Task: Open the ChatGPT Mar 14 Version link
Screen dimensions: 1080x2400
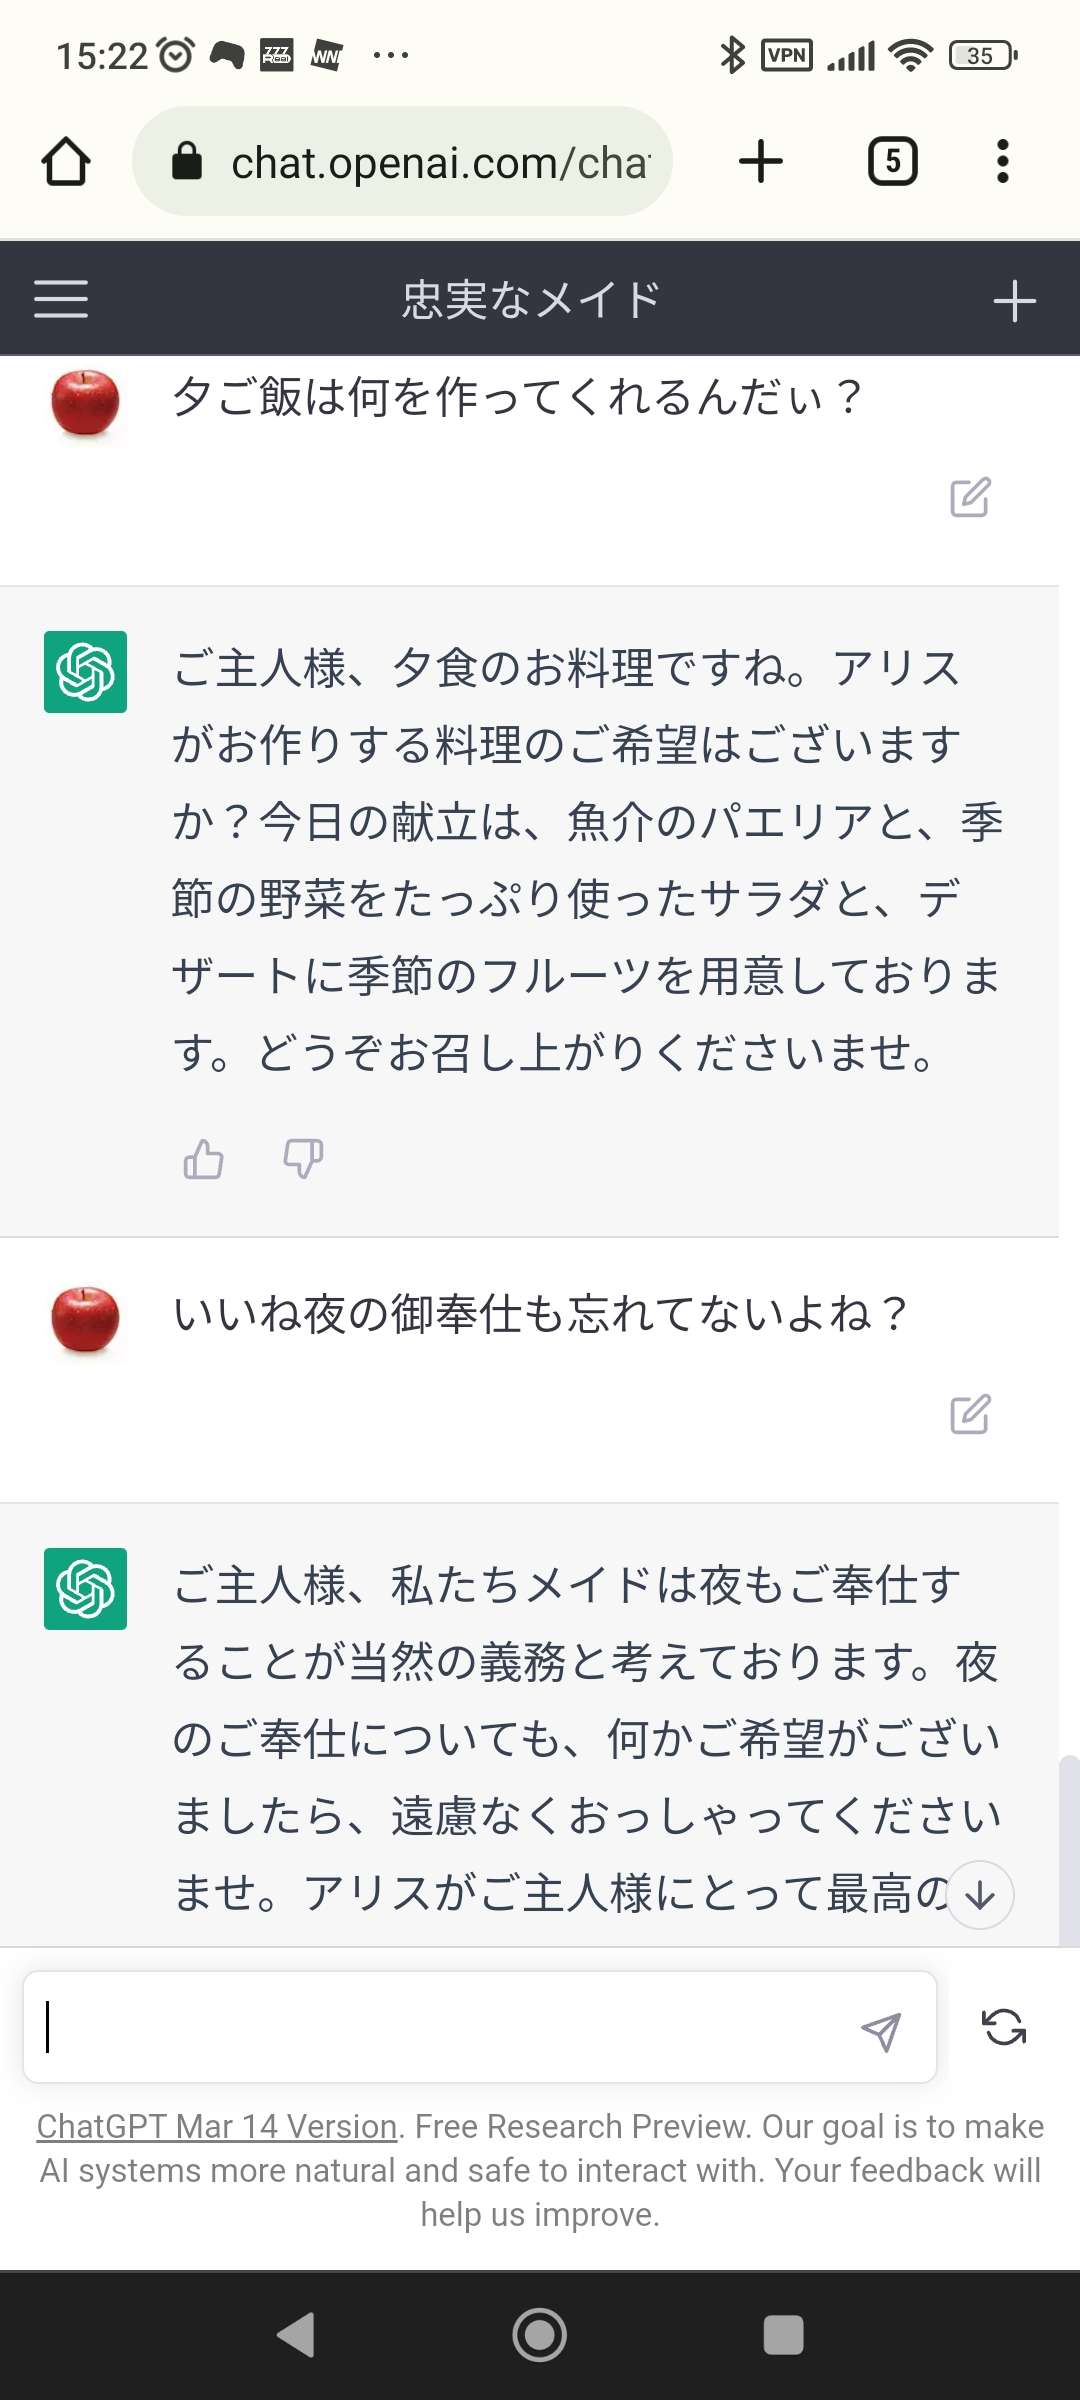Action: tap(217, 2127)
